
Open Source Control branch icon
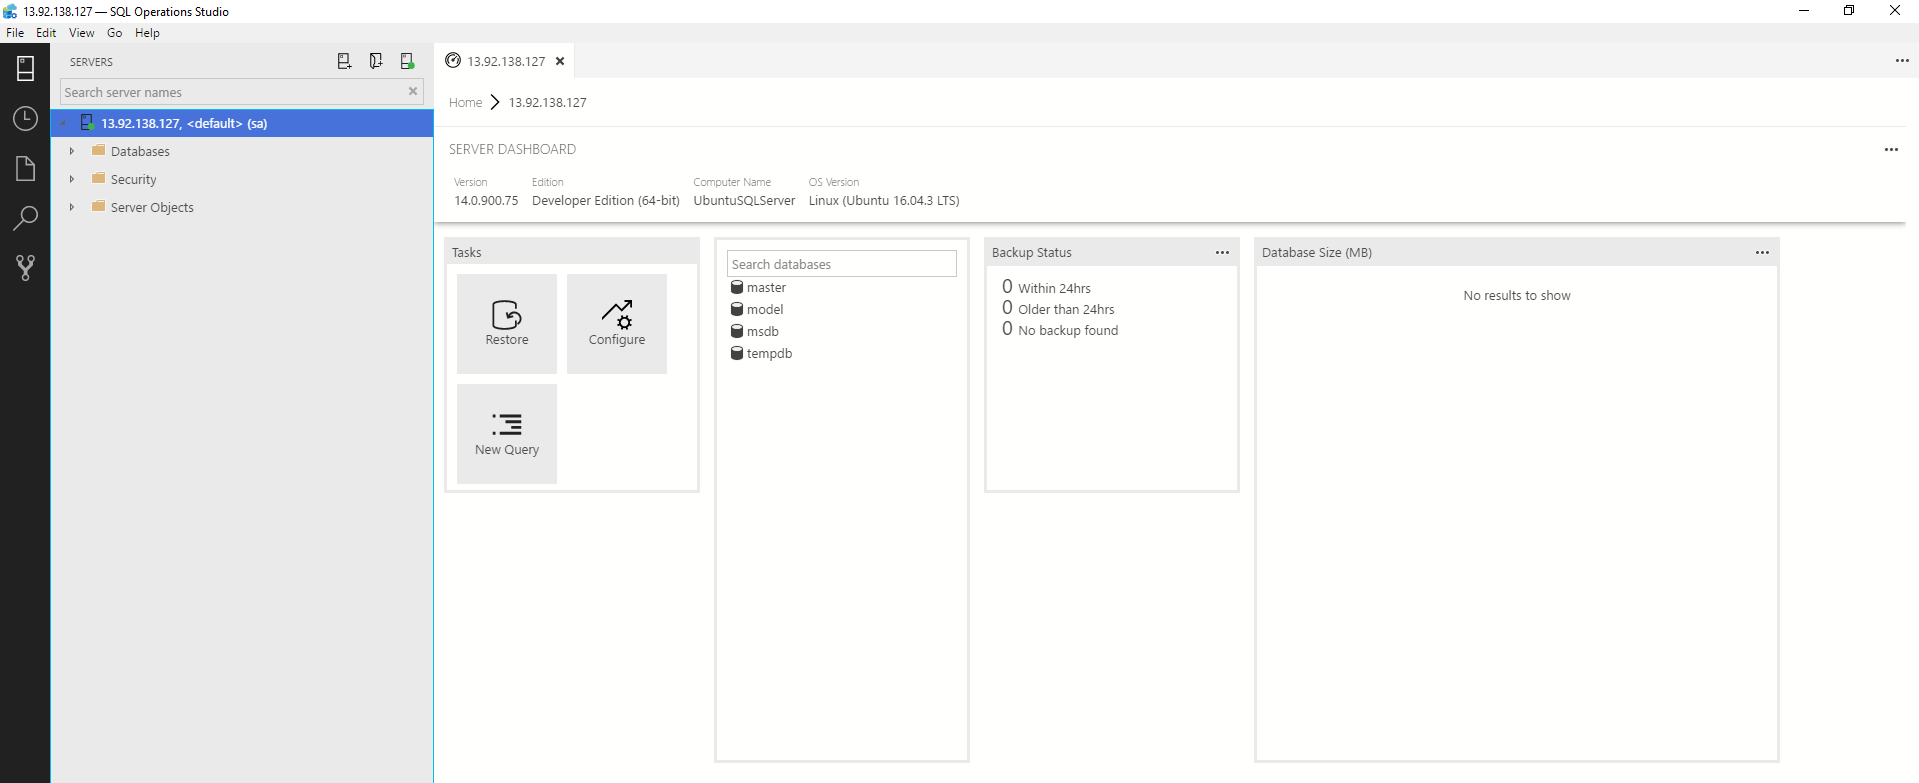click(25, 267)
